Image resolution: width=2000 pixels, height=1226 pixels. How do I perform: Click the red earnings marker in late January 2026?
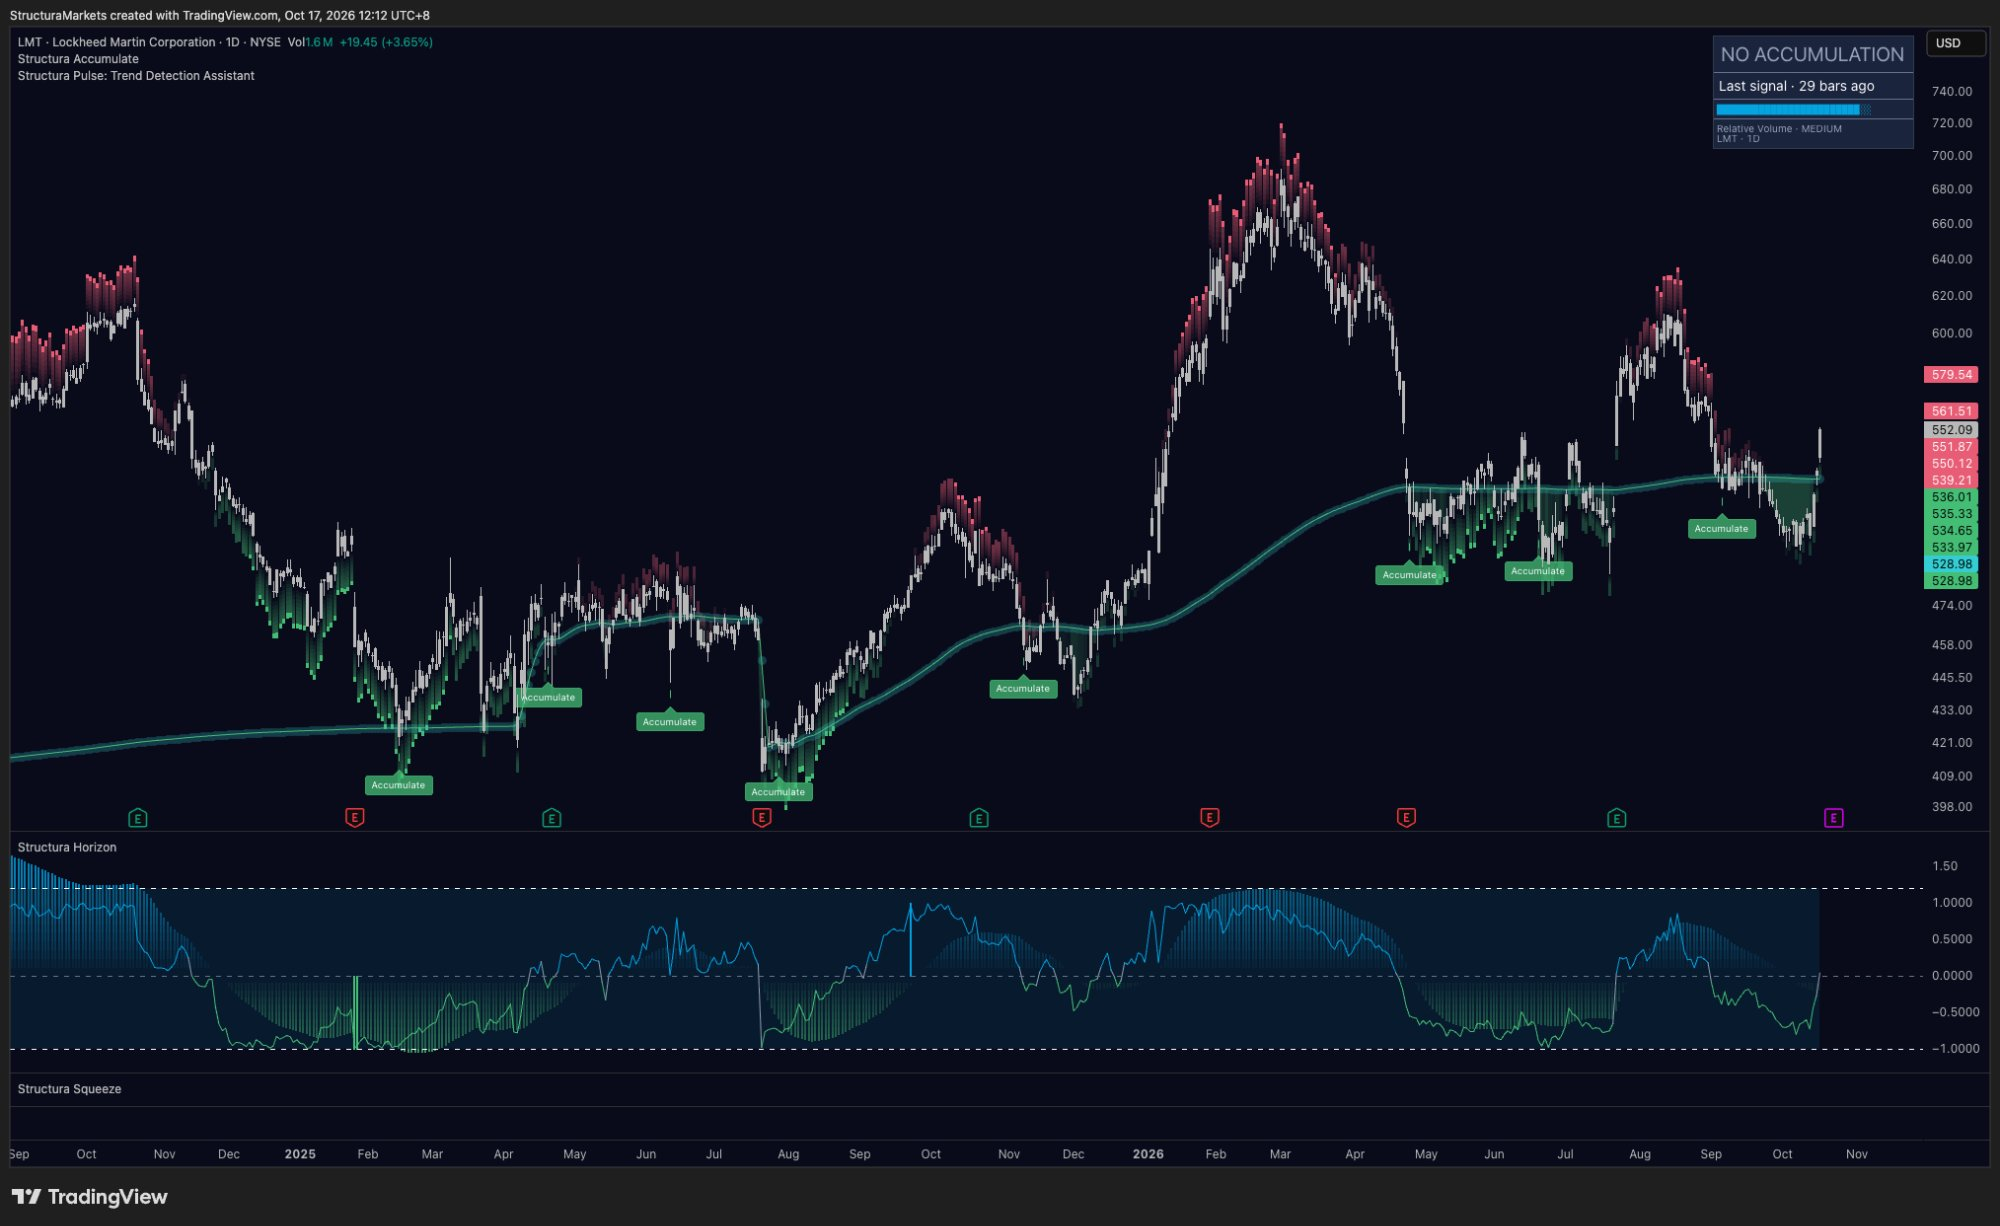coord(1209,818)
